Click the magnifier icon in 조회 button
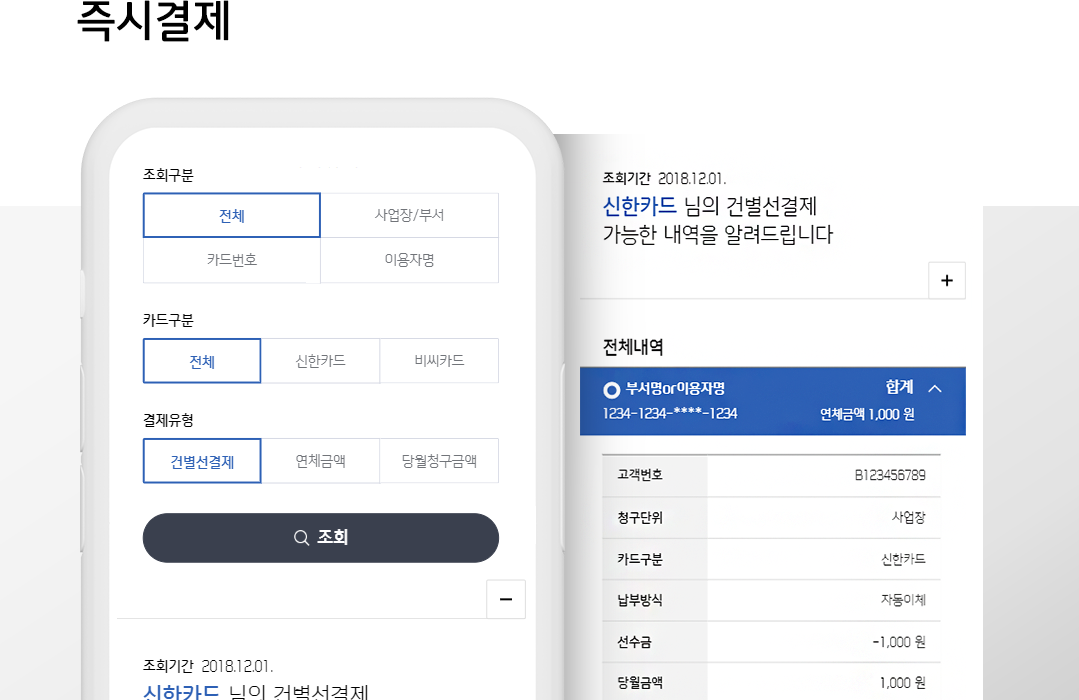 point(301,538)
